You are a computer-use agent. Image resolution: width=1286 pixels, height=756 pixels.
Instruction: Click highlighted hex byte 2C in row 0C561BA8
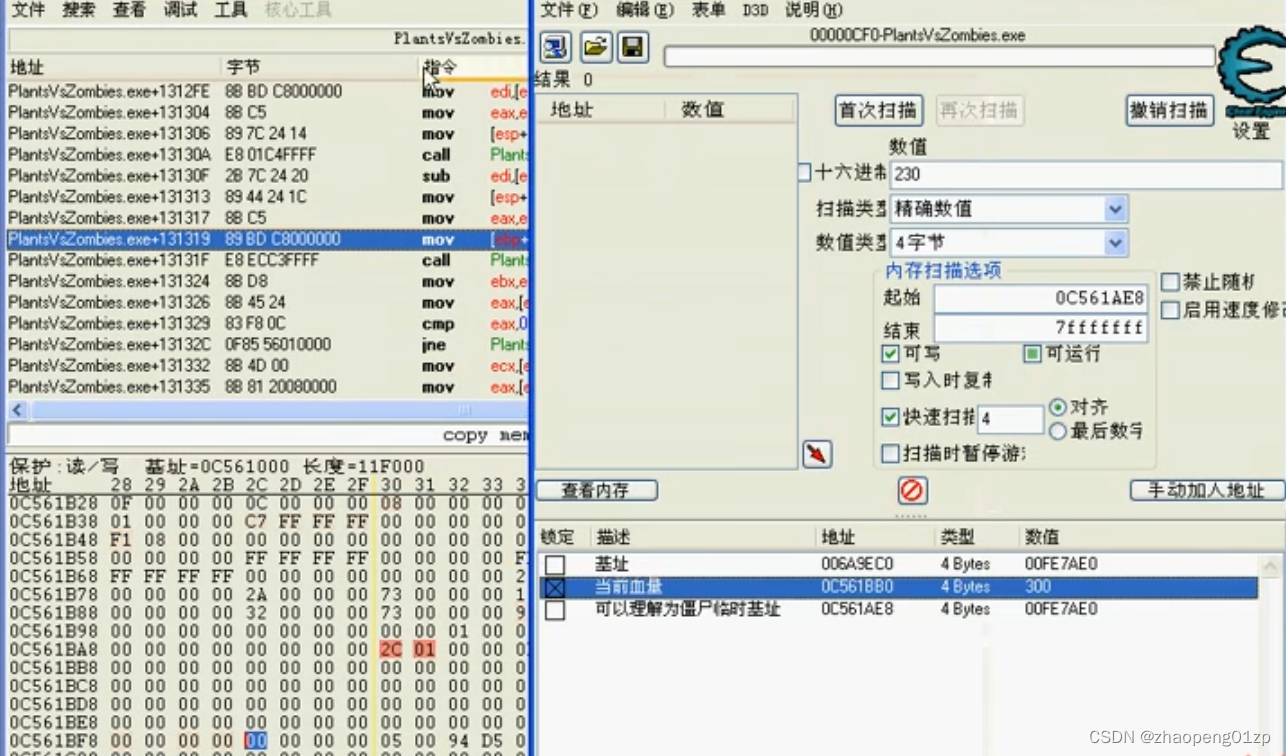[x=391, y=649]
